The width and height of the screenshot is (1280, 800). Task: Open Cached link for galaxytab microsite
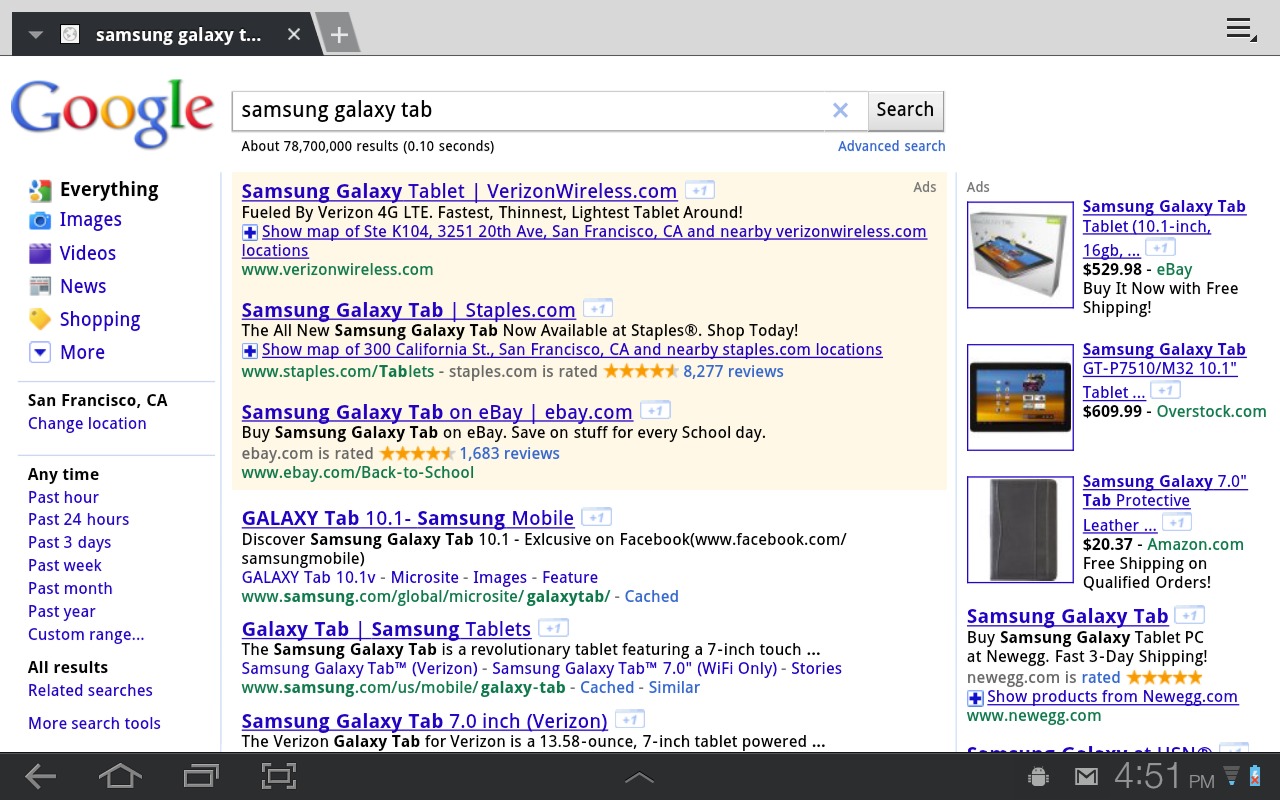tap(651, 596)
